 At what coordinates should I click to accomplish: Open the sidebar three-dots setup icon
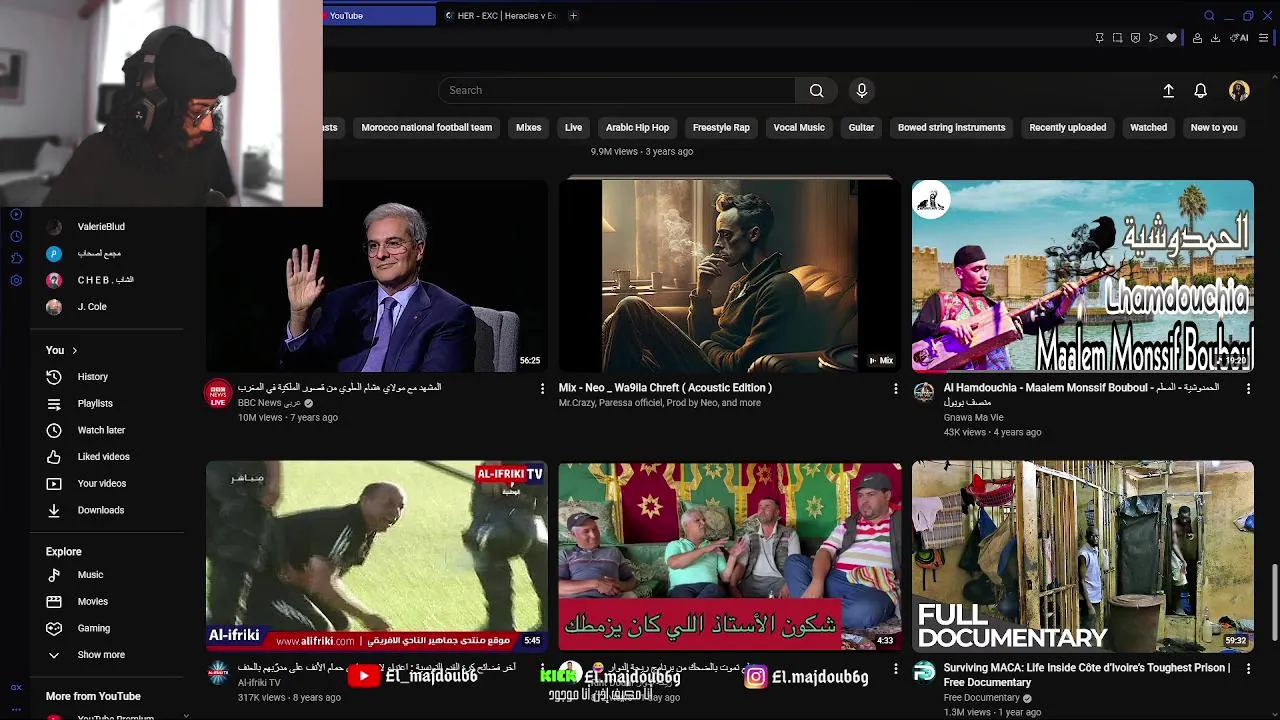16,708
